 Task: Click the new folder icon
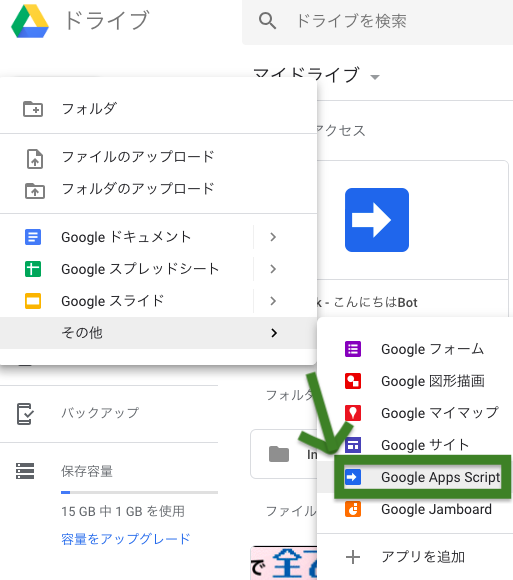click(33, 109)
